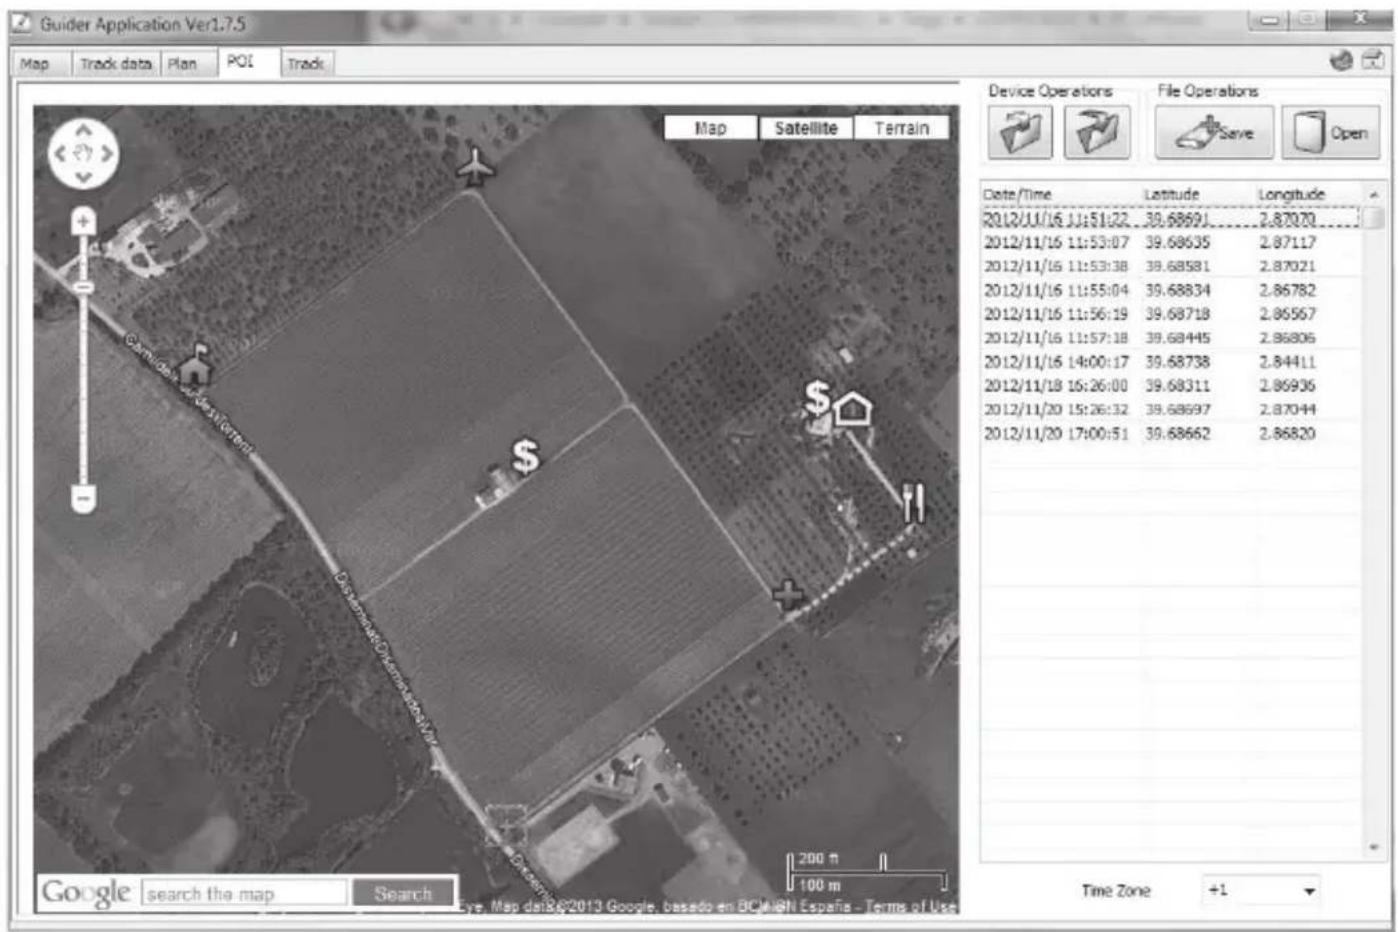Select row 2012/11/16 14:00:17
The image size is (1398, 932).
(x=1171, y=362)
